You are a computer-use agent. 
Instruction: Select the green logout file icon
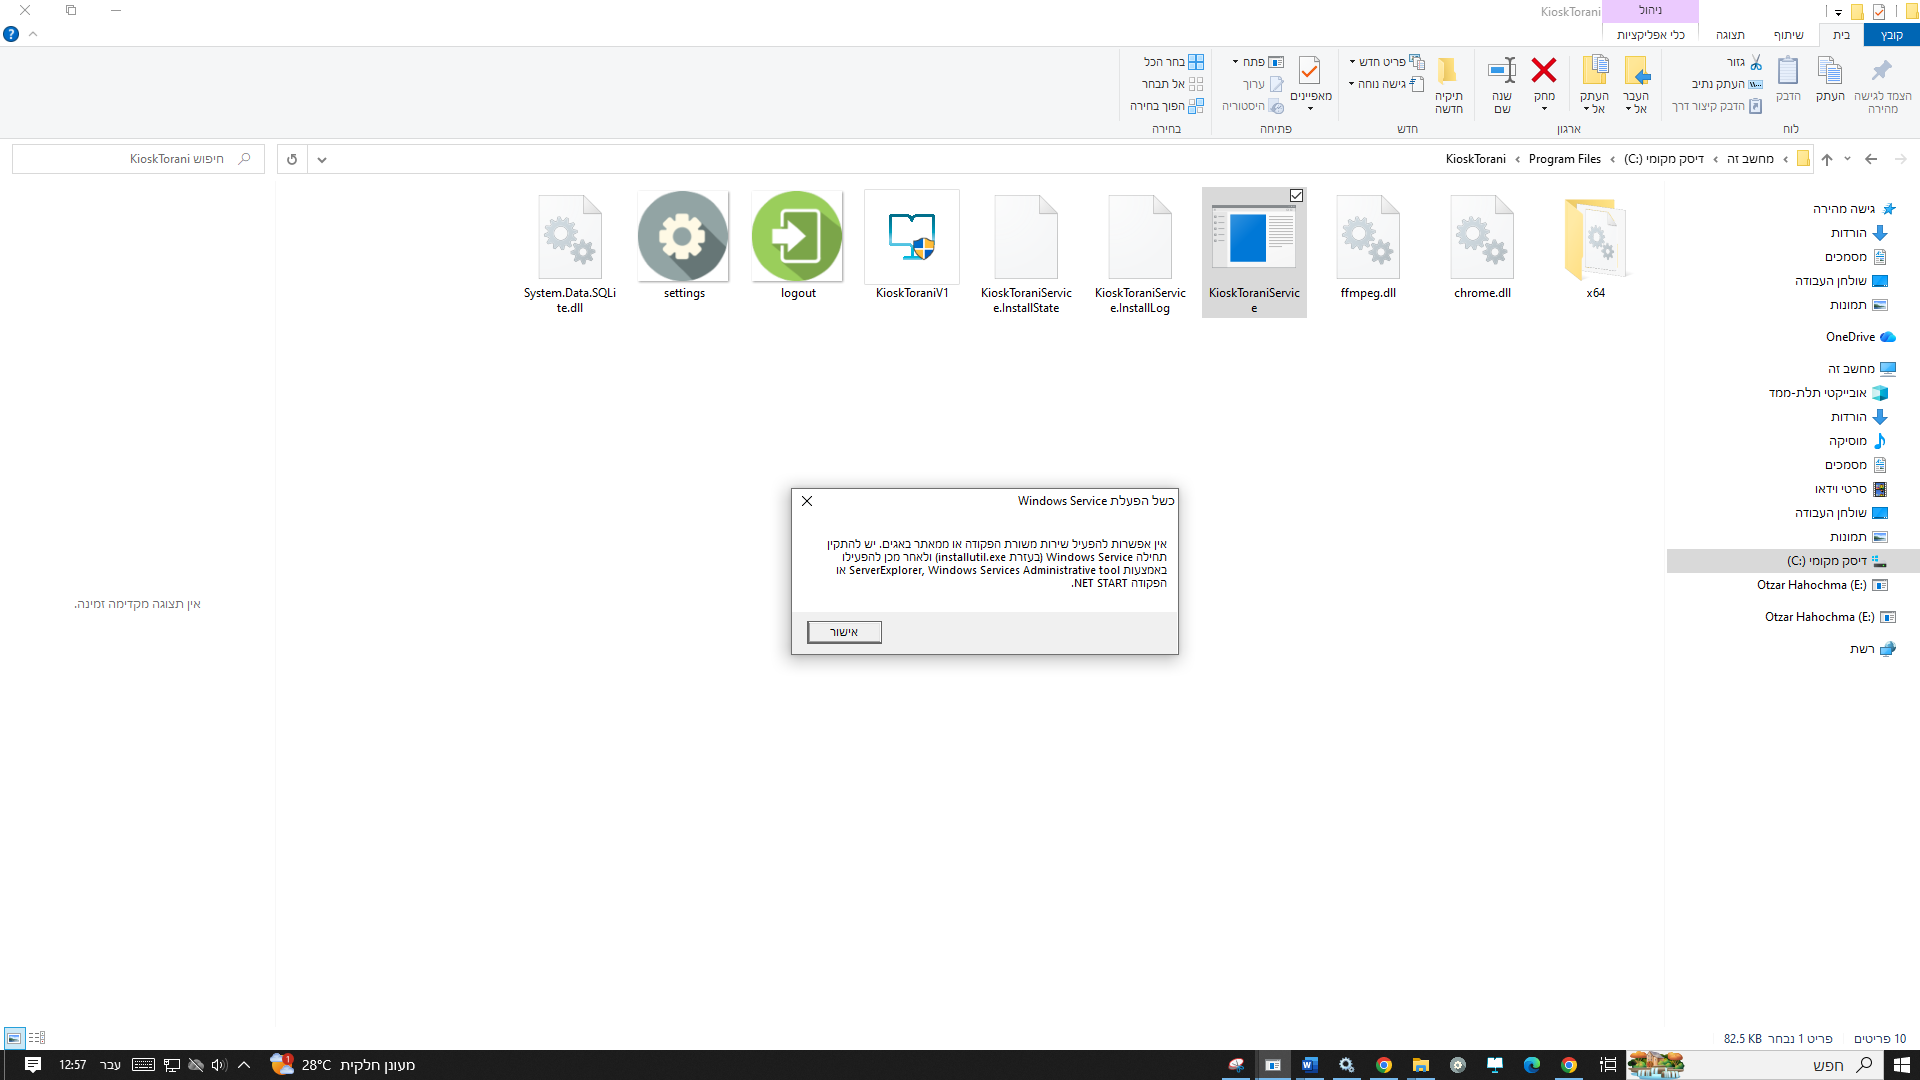pos(798,237)
